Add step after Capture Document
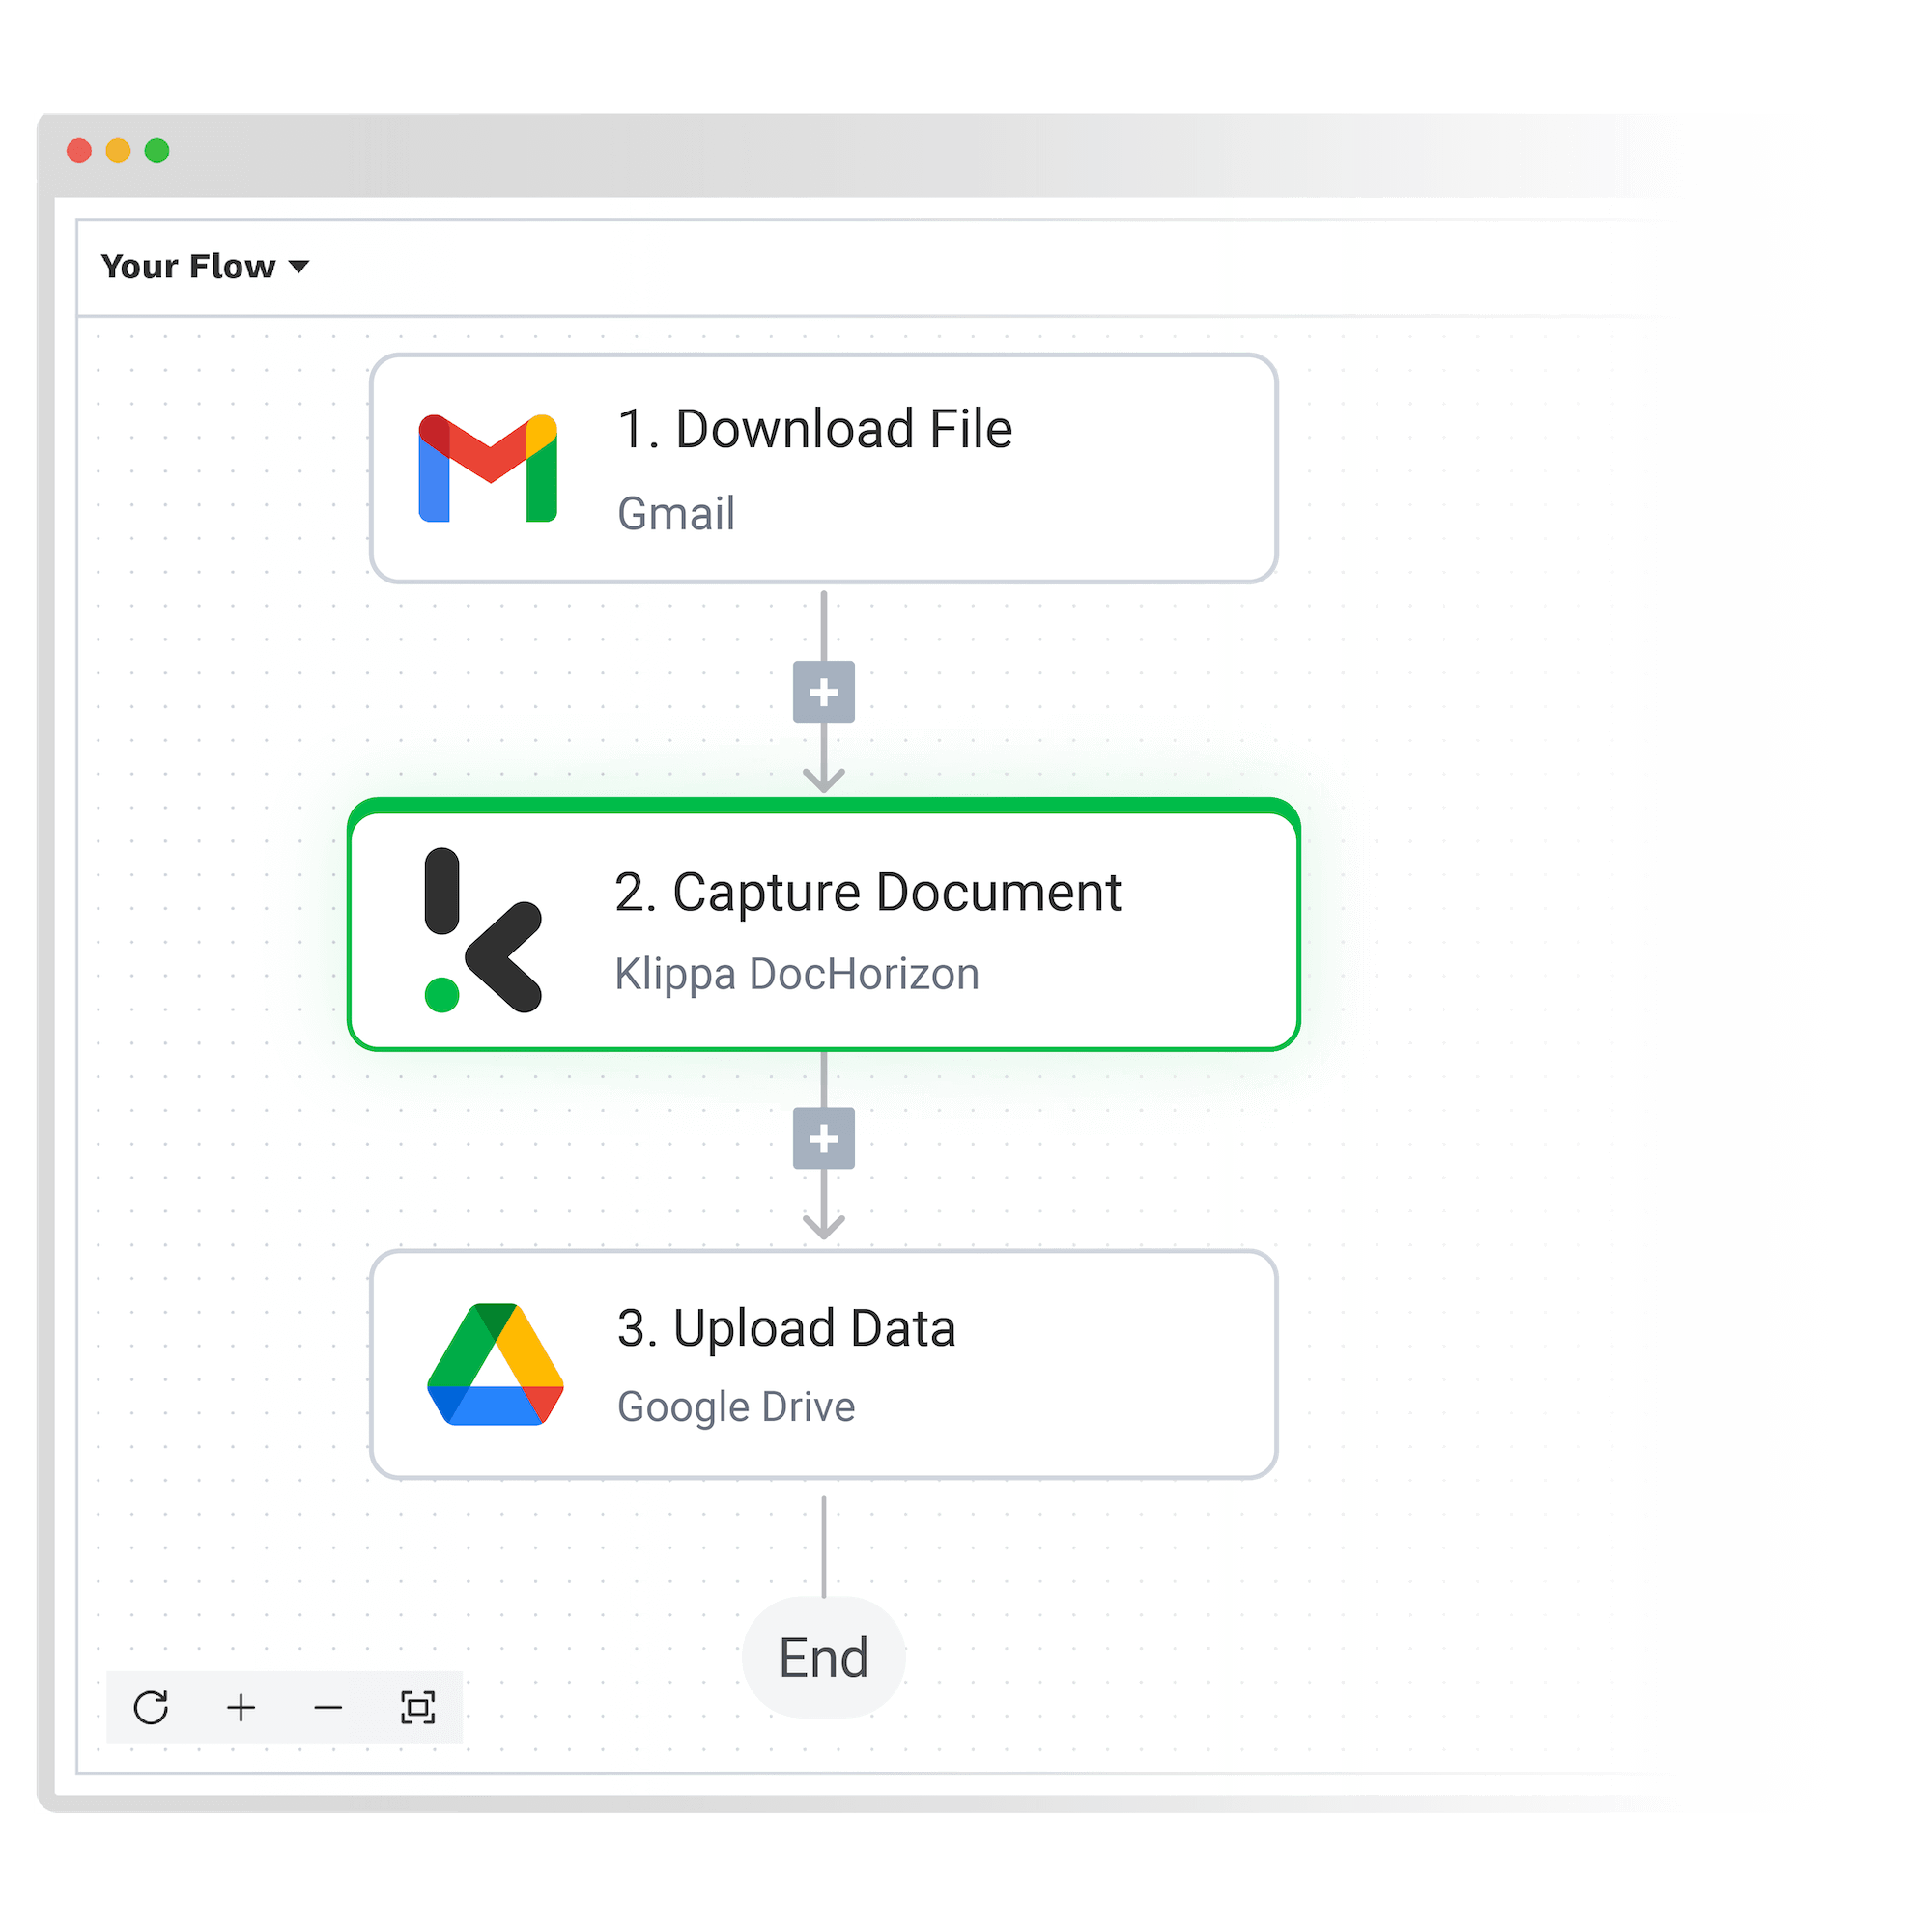 [823, 1138]
